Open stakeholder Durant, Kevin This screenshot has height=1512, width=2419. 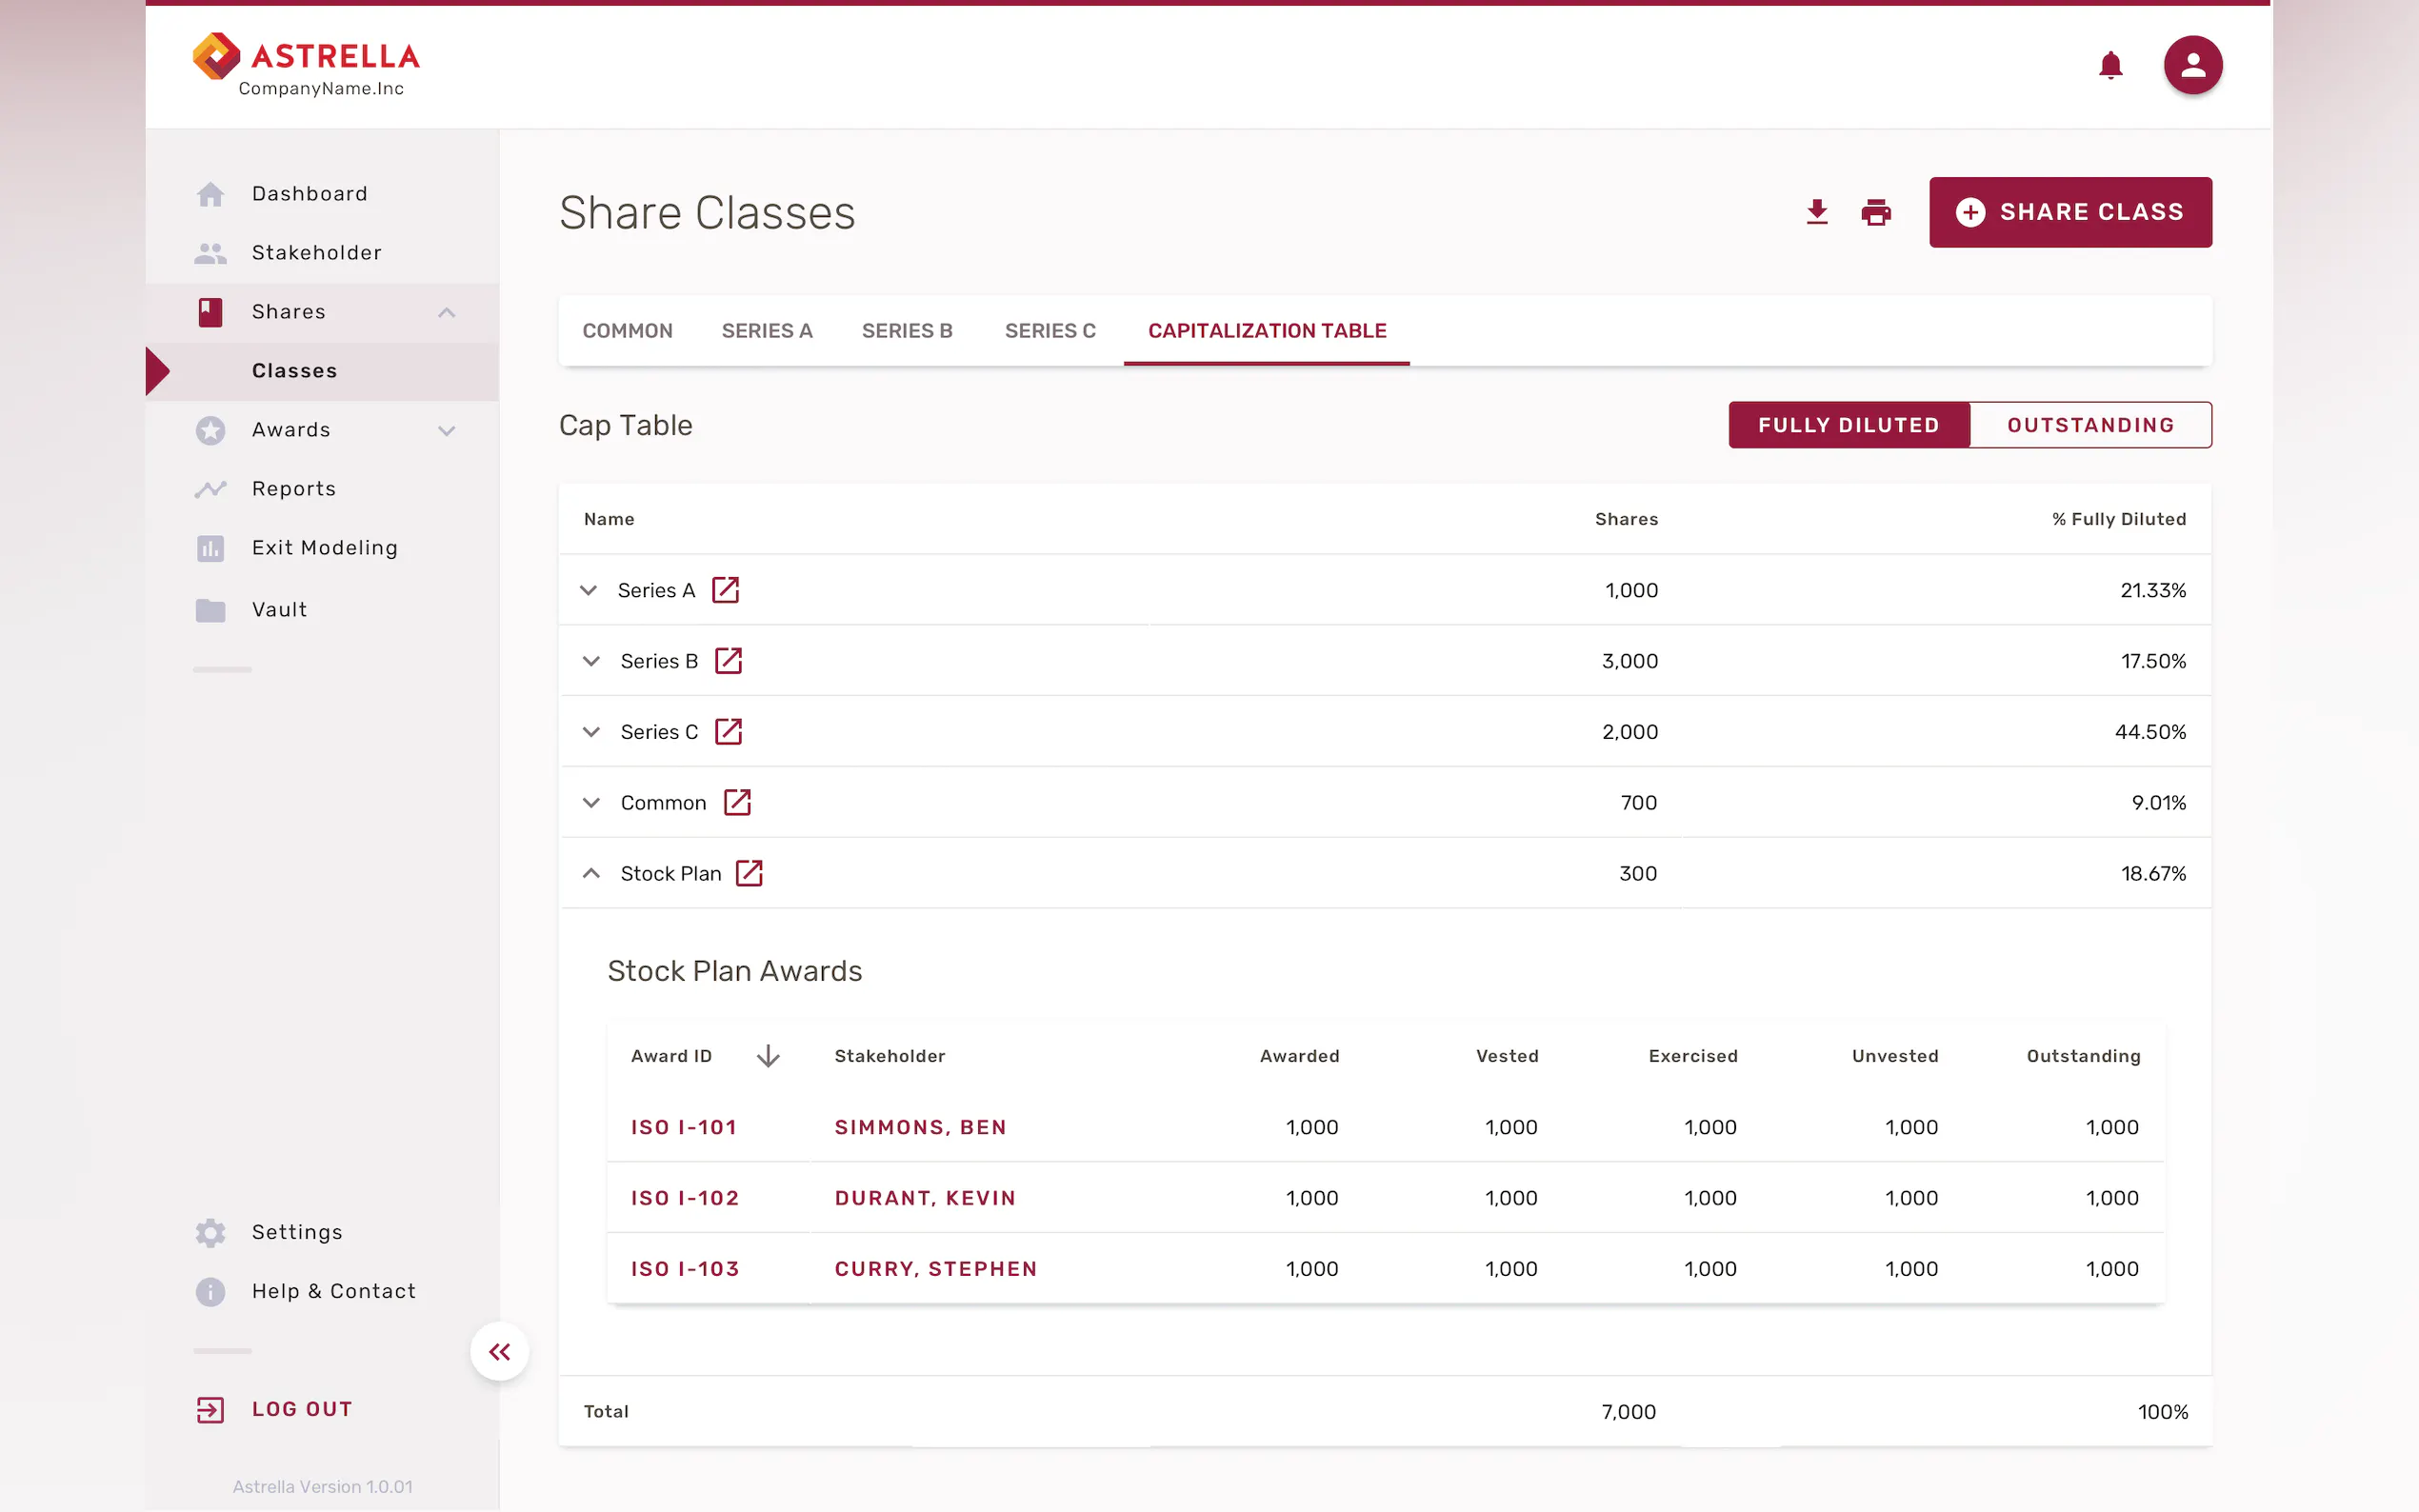point(925,1198)
